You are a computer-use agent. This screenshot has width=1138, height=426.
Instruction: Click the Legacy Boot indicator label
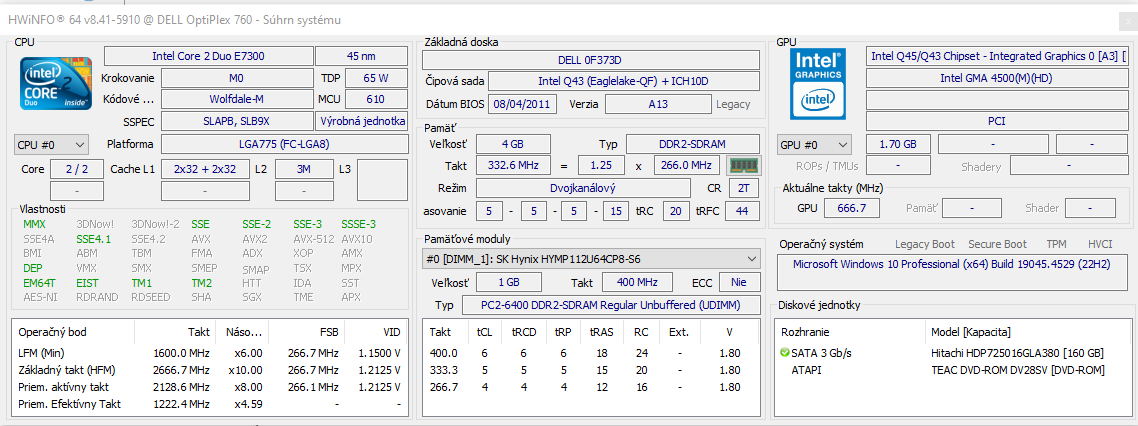click(x=925, y=244)
